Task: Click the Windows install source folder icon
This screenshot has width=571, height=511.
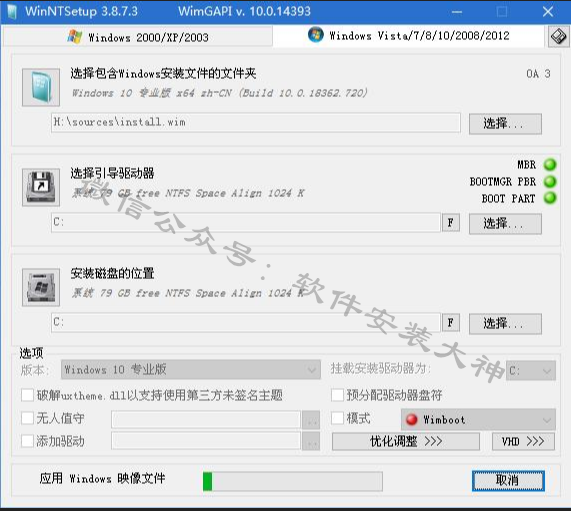Action: coord(41,87)
